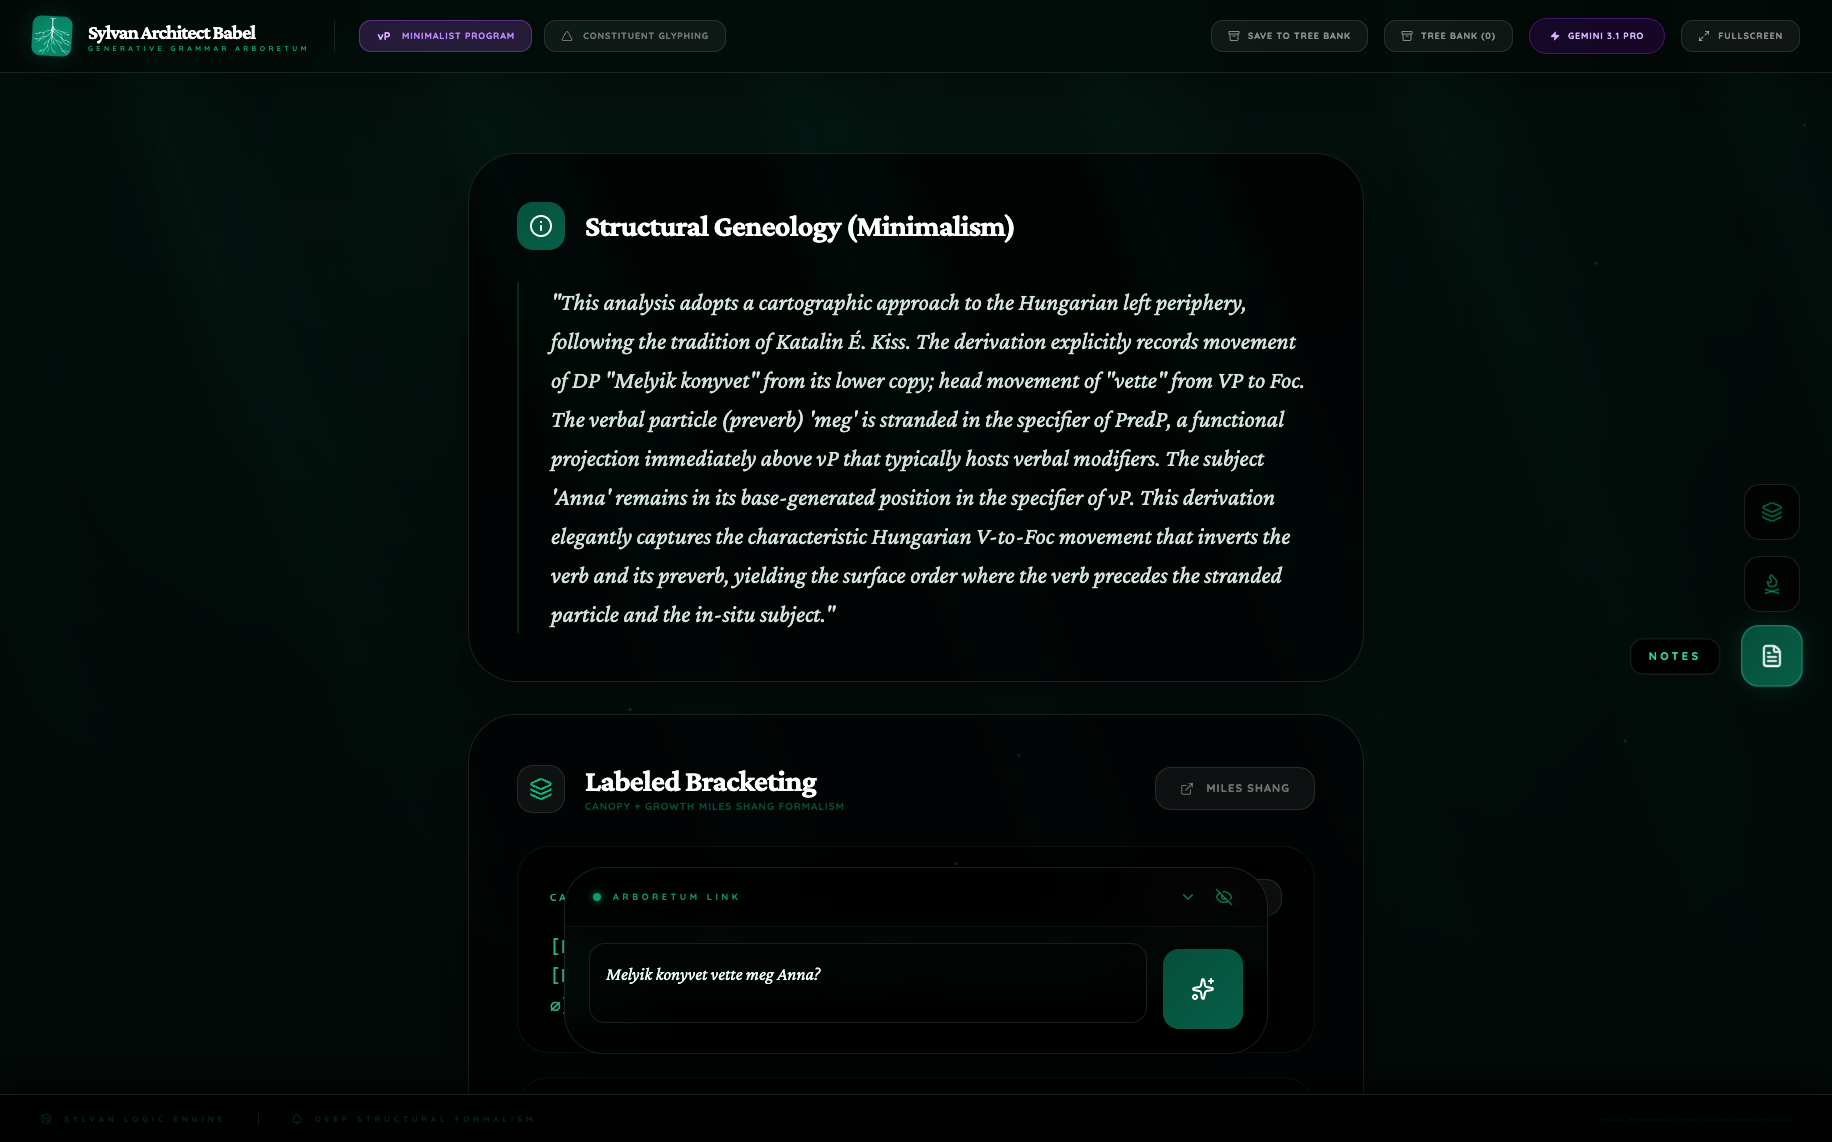
Task: Switch to the vP Minimalist Program tab
Action: click(445, 35)
